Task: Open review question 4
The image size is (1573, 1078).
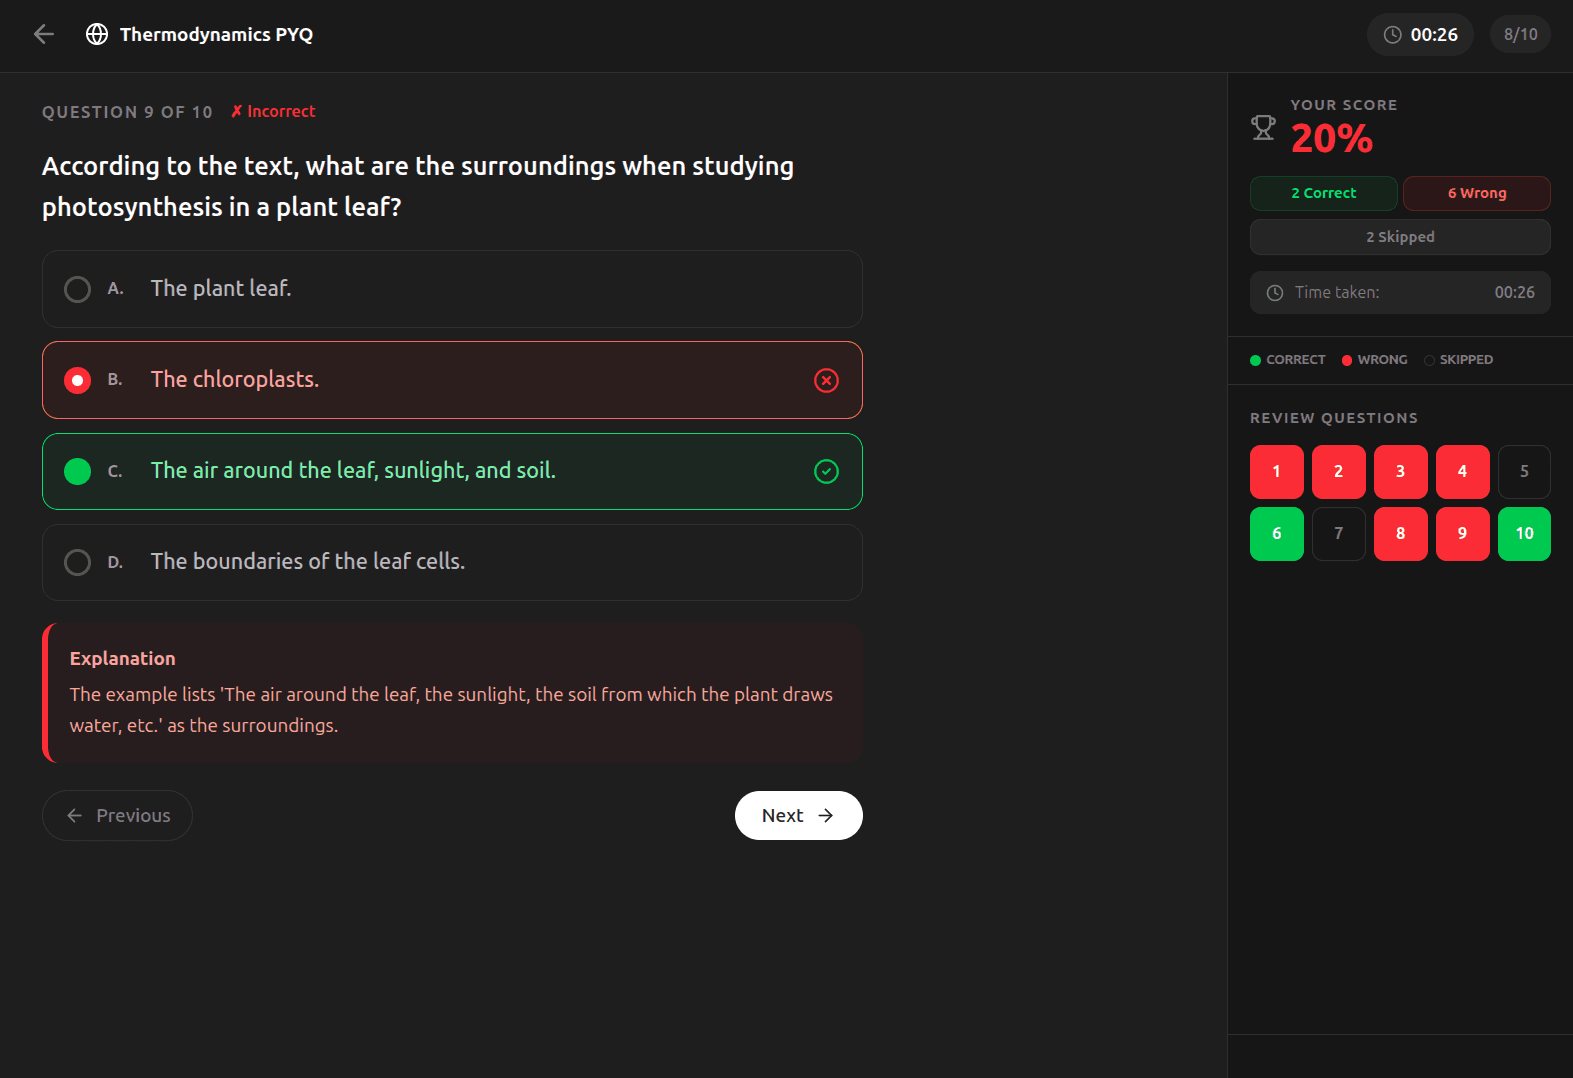Action: (1463, 472)
